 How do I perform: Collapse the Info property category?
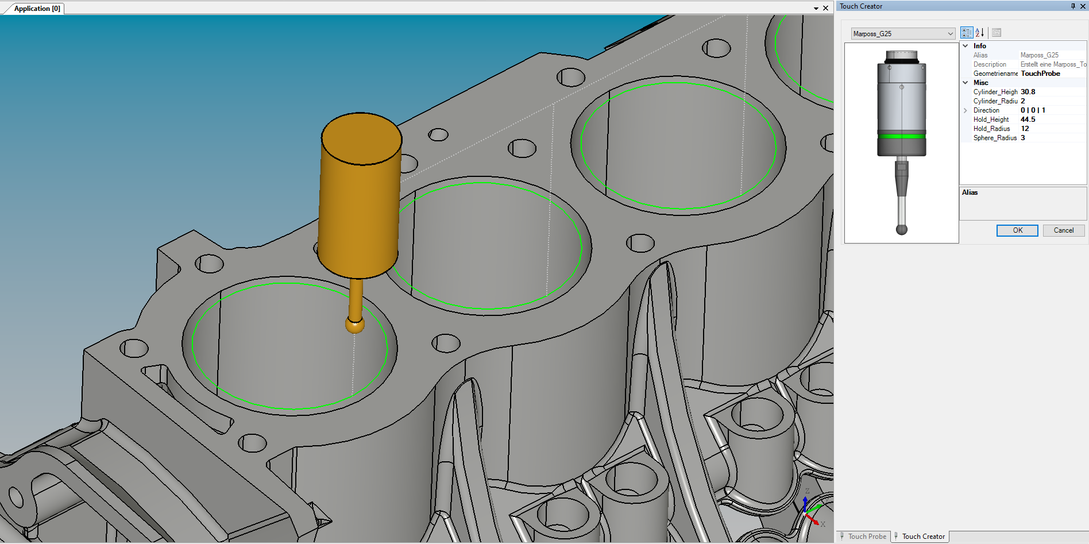[x=965, y=46]
